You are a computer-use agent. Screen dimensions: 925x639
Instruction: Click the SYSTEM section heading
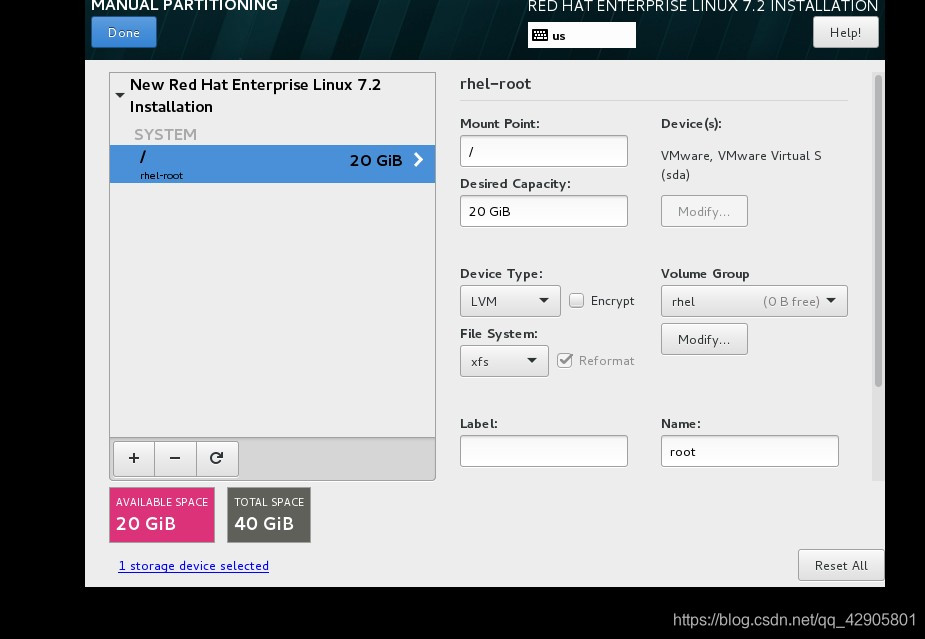(165, 135)
